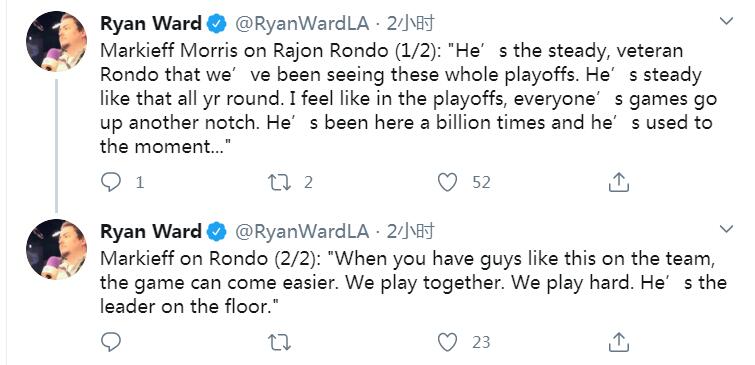Retweet the first tweet with 2 retweets
Image resolution: width=755 pixels, height=365 pixels.
(x=279, y=182)
